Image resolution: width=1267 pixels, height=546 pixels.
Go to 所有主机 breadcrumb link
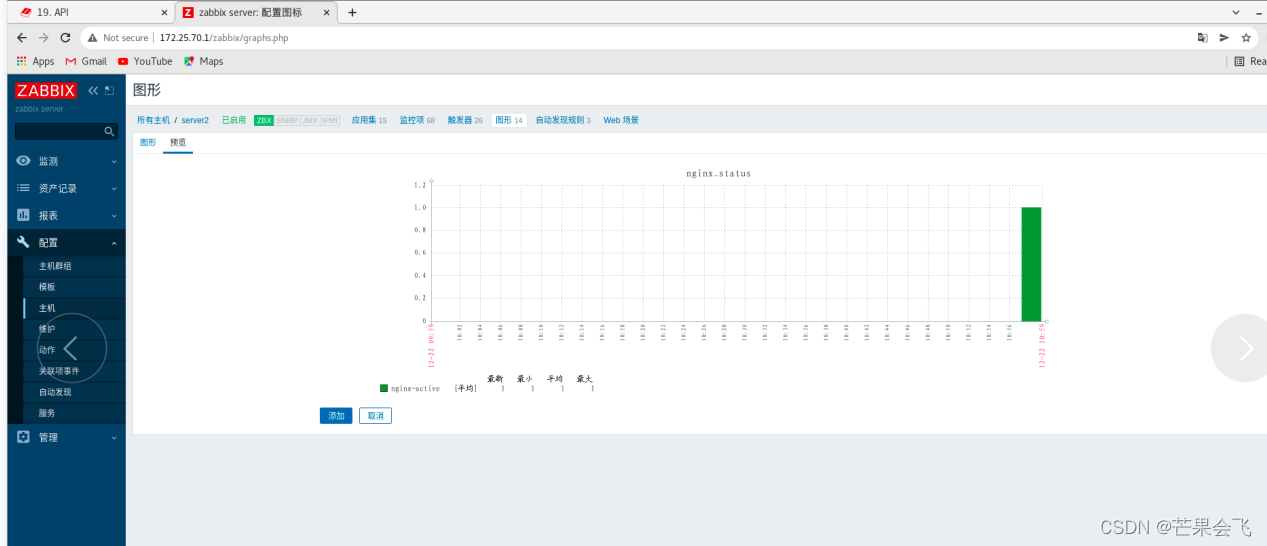coord(153,120)
